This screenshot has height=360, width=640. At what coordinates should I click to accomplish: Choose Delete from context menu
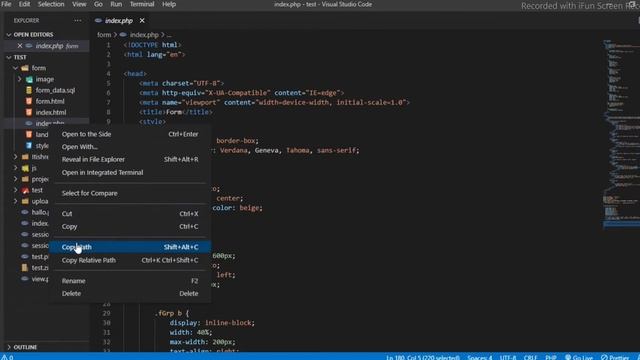pyautogui.click(x=130, y=293)
